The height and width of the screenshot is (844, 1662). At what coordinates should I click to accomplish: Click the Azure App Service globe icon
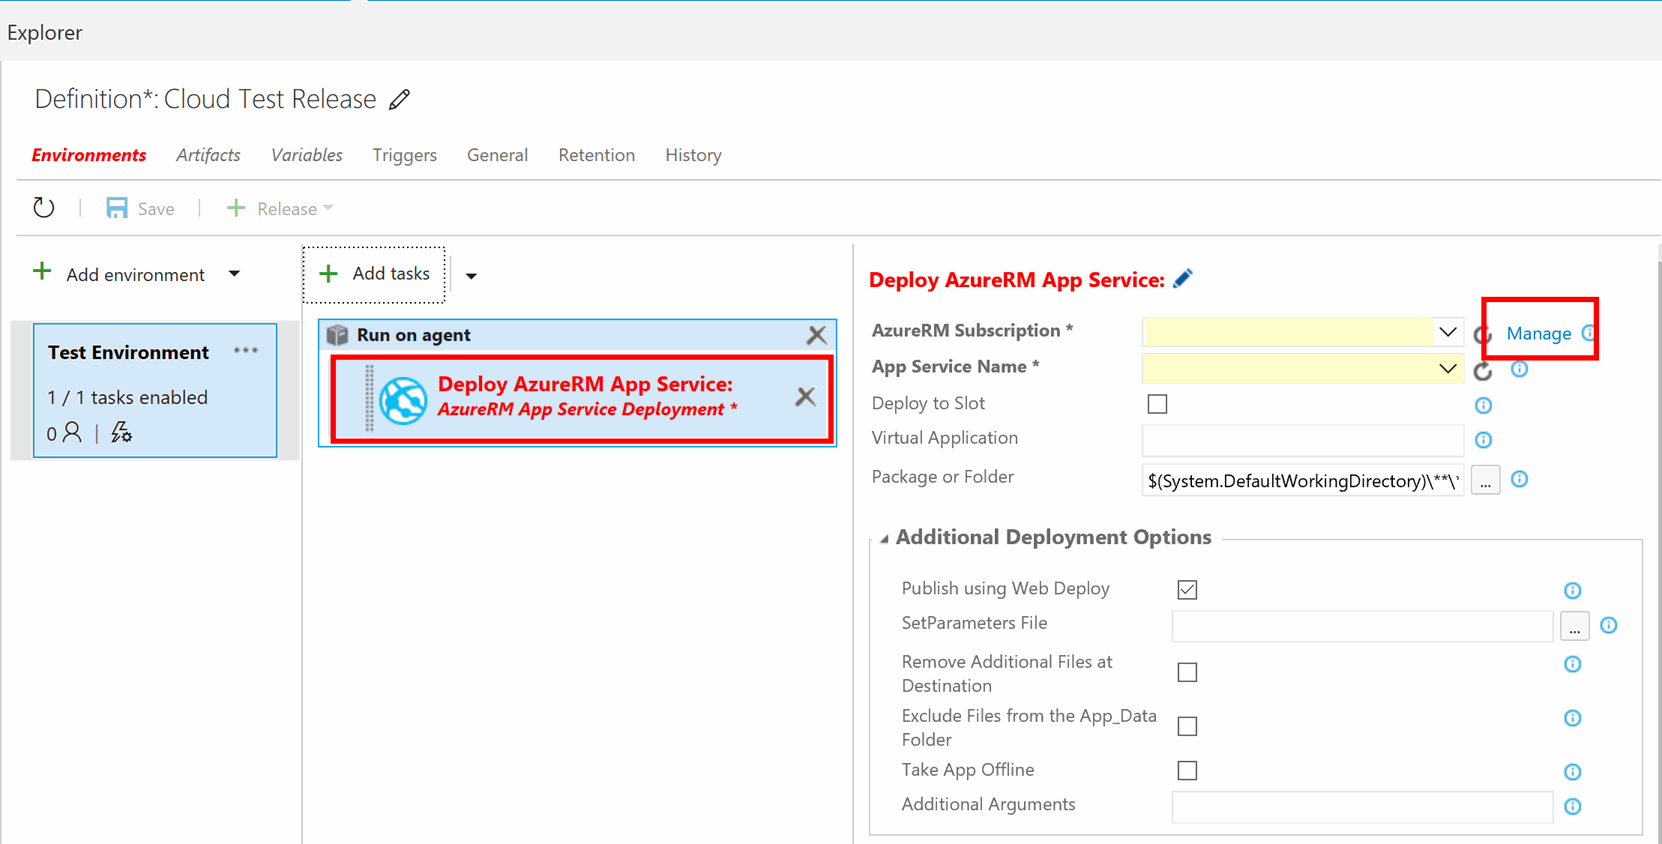click(x=403, y=400)
